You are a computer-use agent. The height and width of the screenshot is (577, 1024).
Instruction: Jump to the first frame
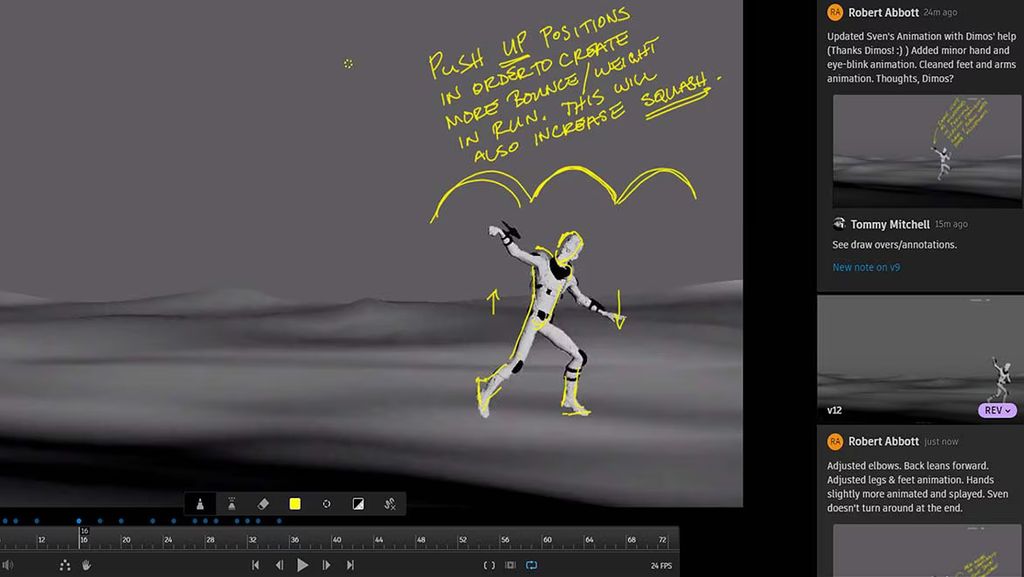click(256, 565)
